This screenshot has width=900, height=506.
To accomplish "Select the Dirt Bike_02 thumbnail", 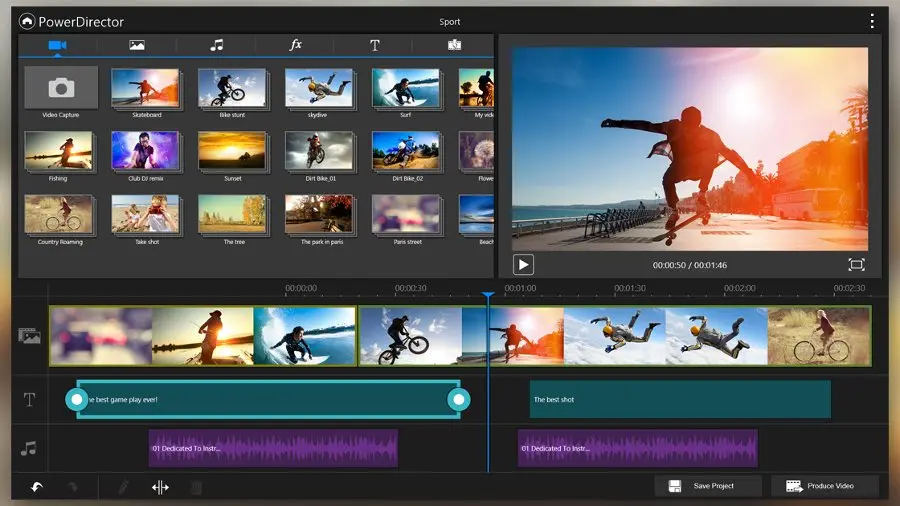I will coord(406,151).
